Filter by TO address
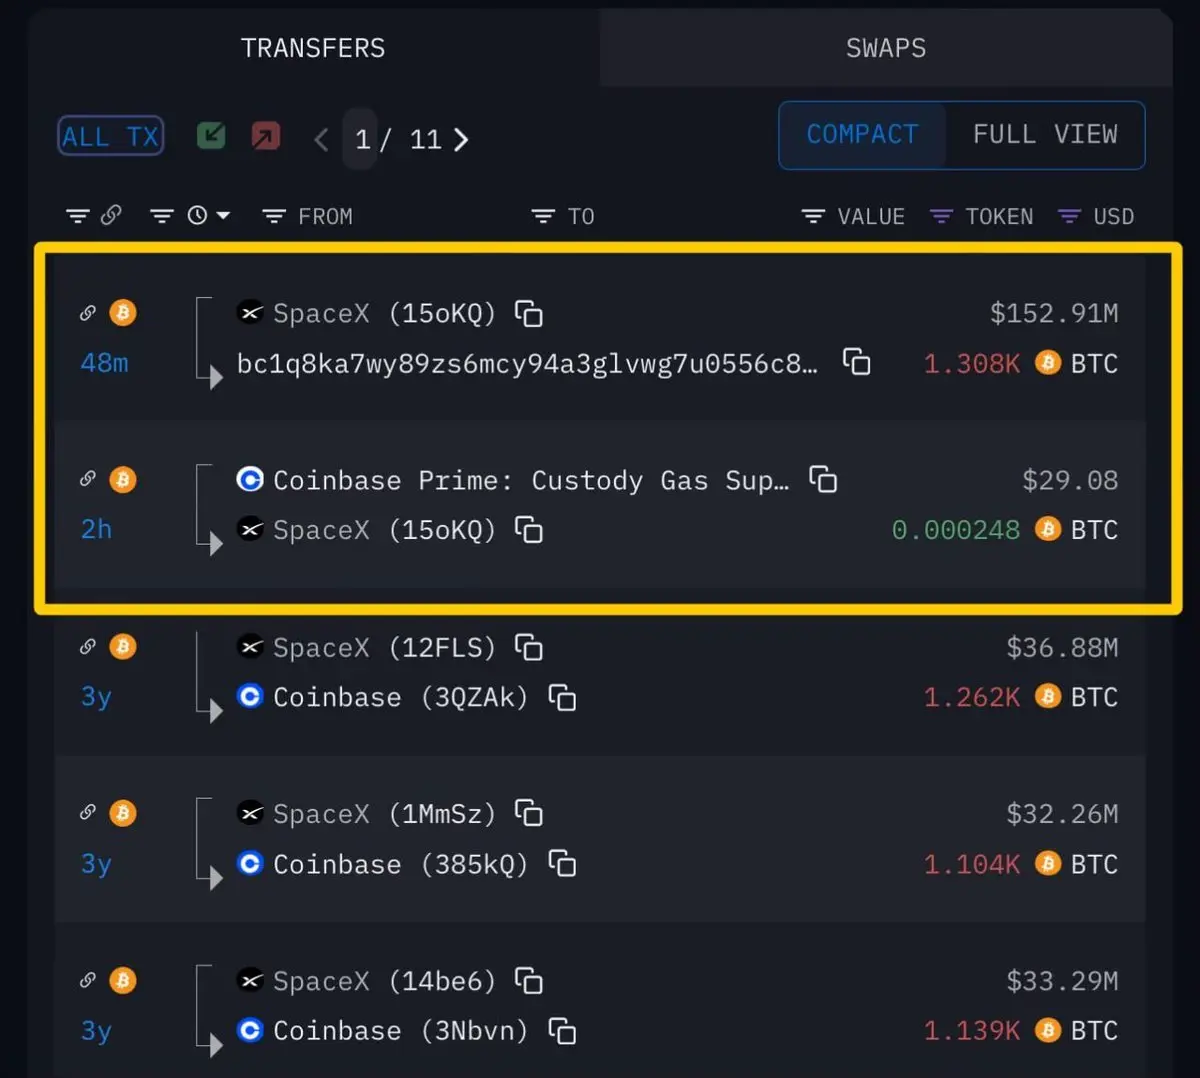The width and height of the screenshot is (1200, 1078). click(x=563, y=216)
